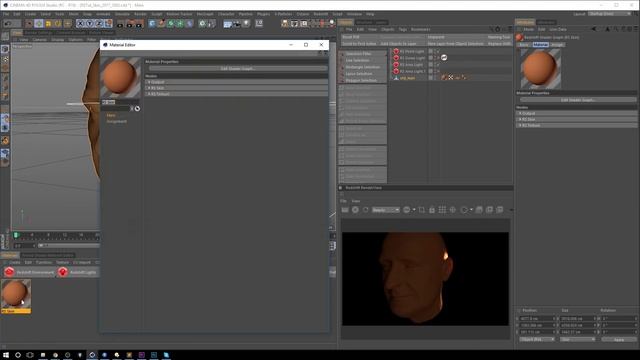
Task: Select RS Point Light in Object Manager
Action: pyautogui.click(x=412, y=51)
